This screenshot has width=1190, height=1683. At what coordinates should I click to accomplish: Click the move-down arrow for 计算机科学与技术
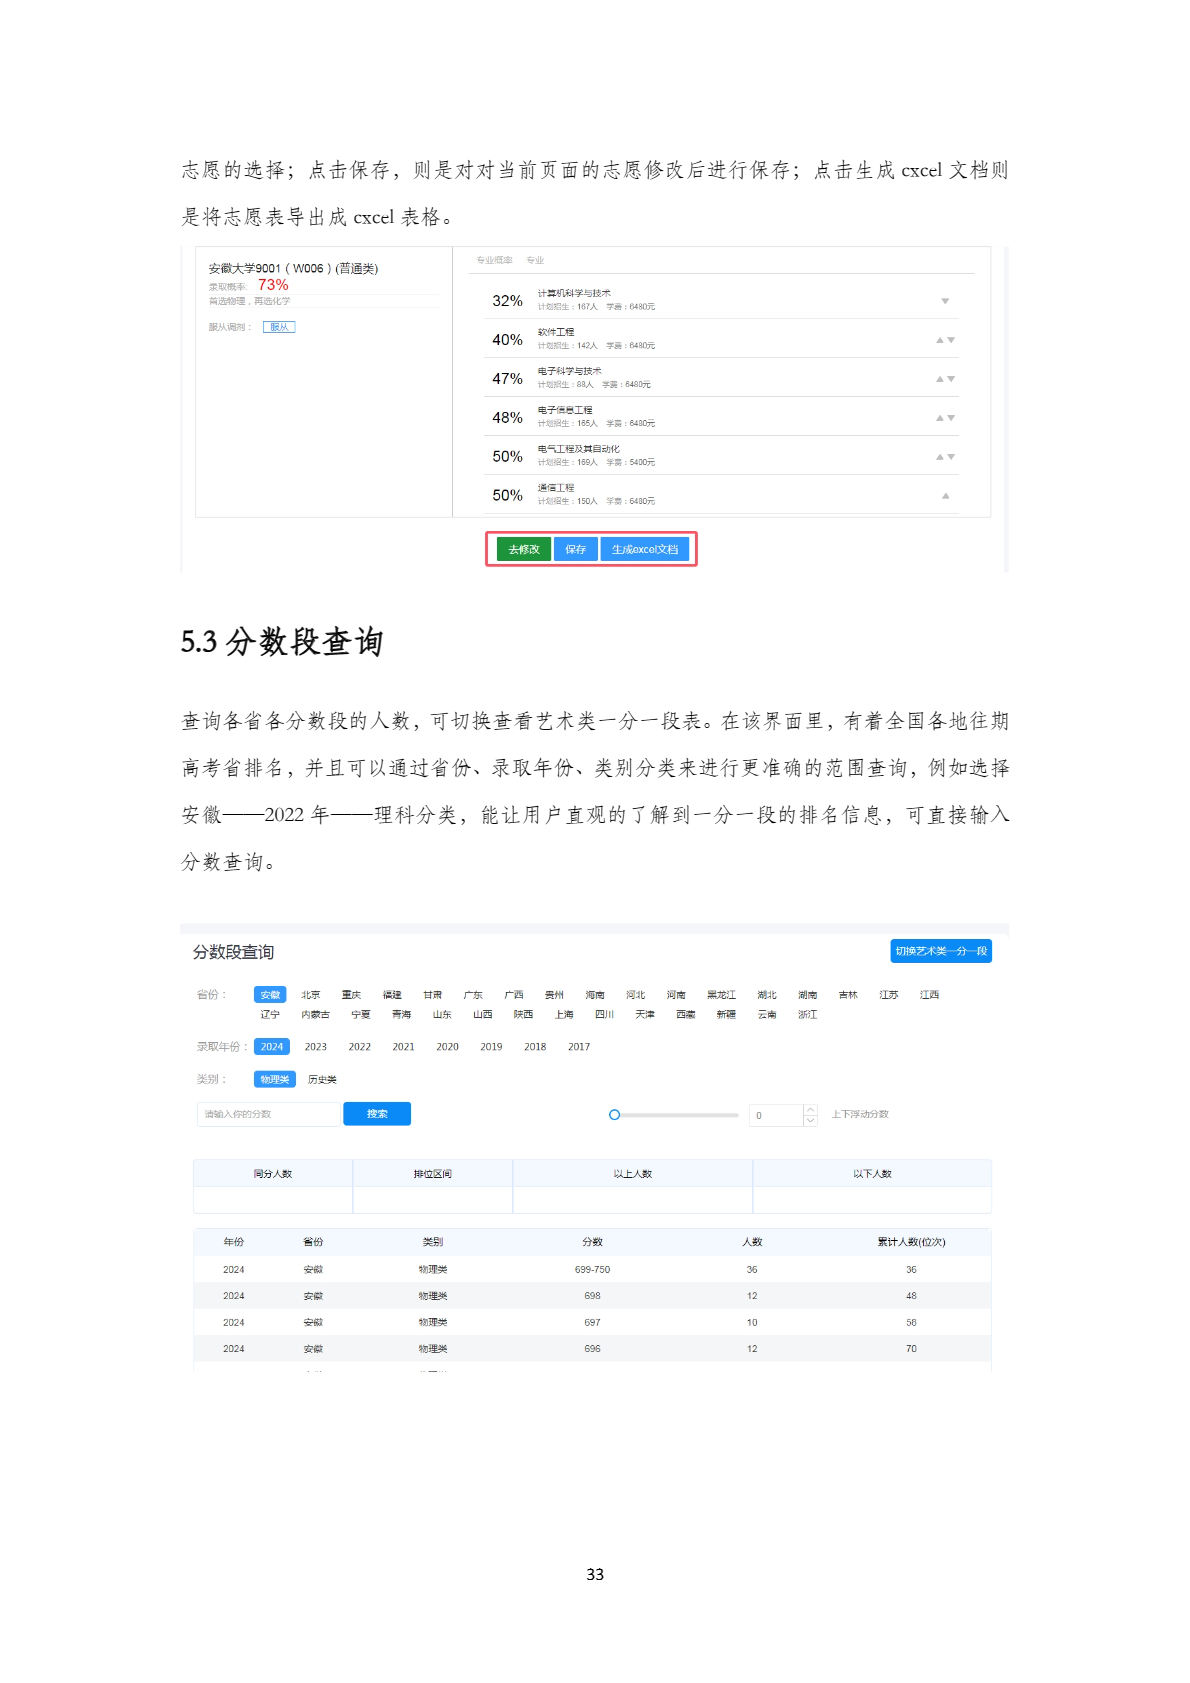coord(945,301)
